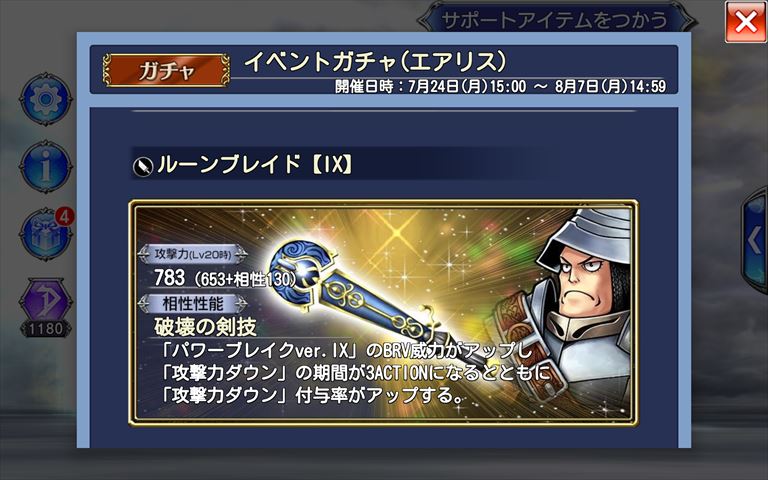Expand the right side arrow panel

point(755,240)
